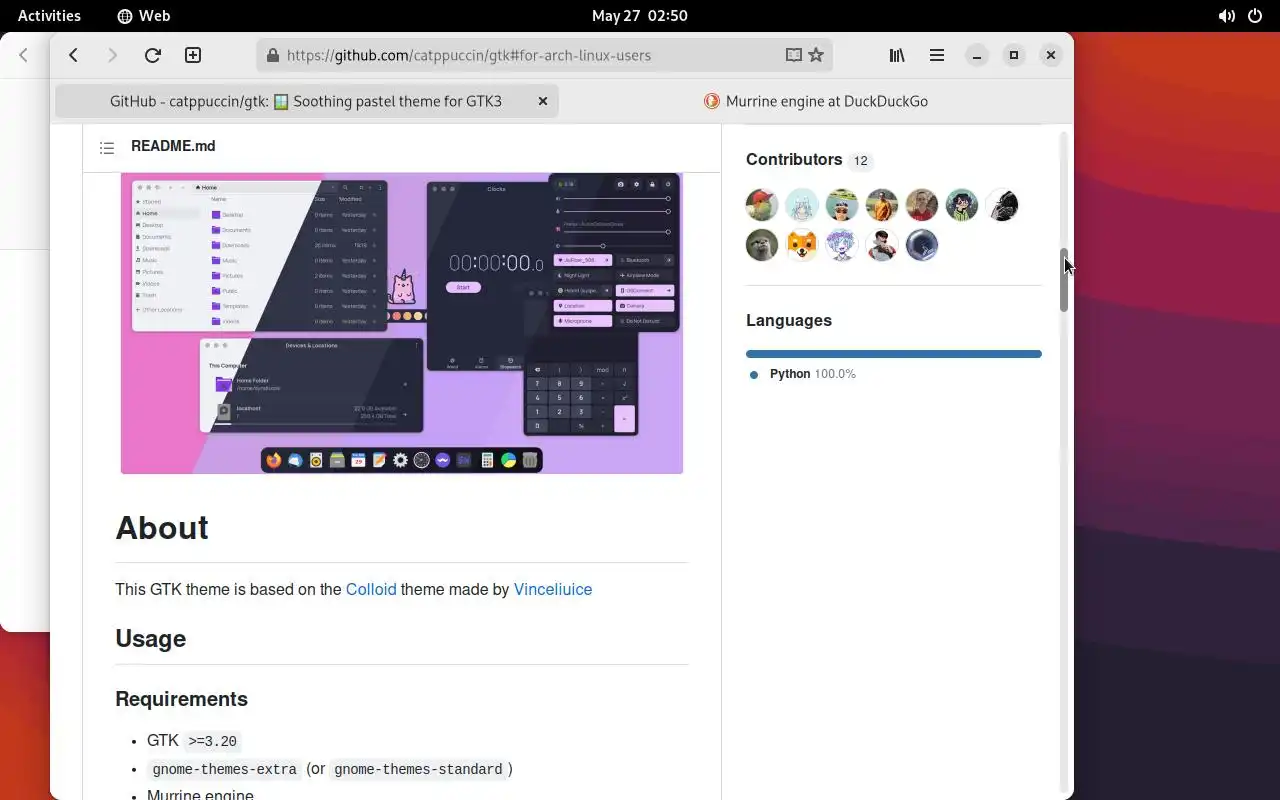Screen dimensions: 1280x800
Task: Click the page vertical scrollbar thumb
Action: coord(1064,280)
